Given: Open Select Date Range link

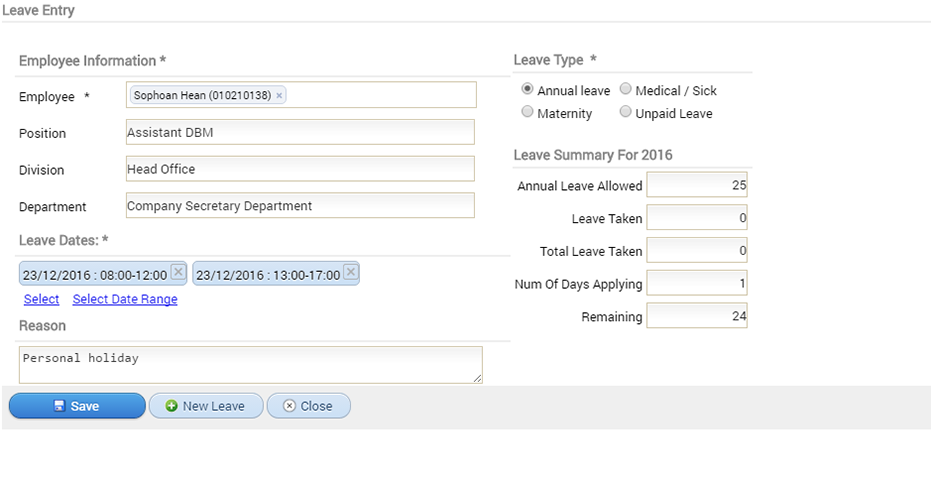Looking at the screenshot, I should tap(125, 299).
